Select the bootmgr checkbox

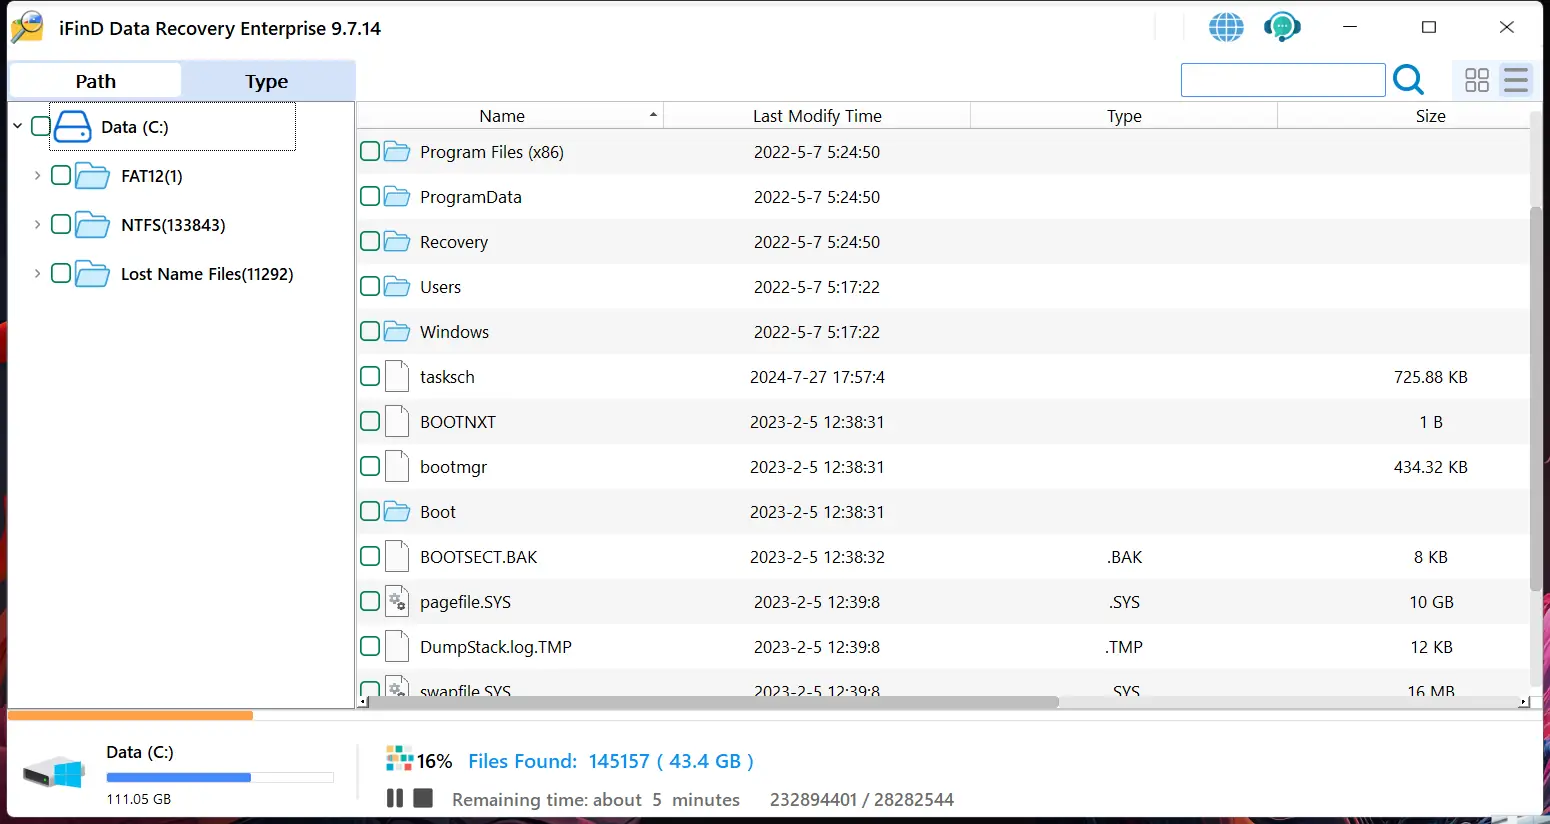370,466
